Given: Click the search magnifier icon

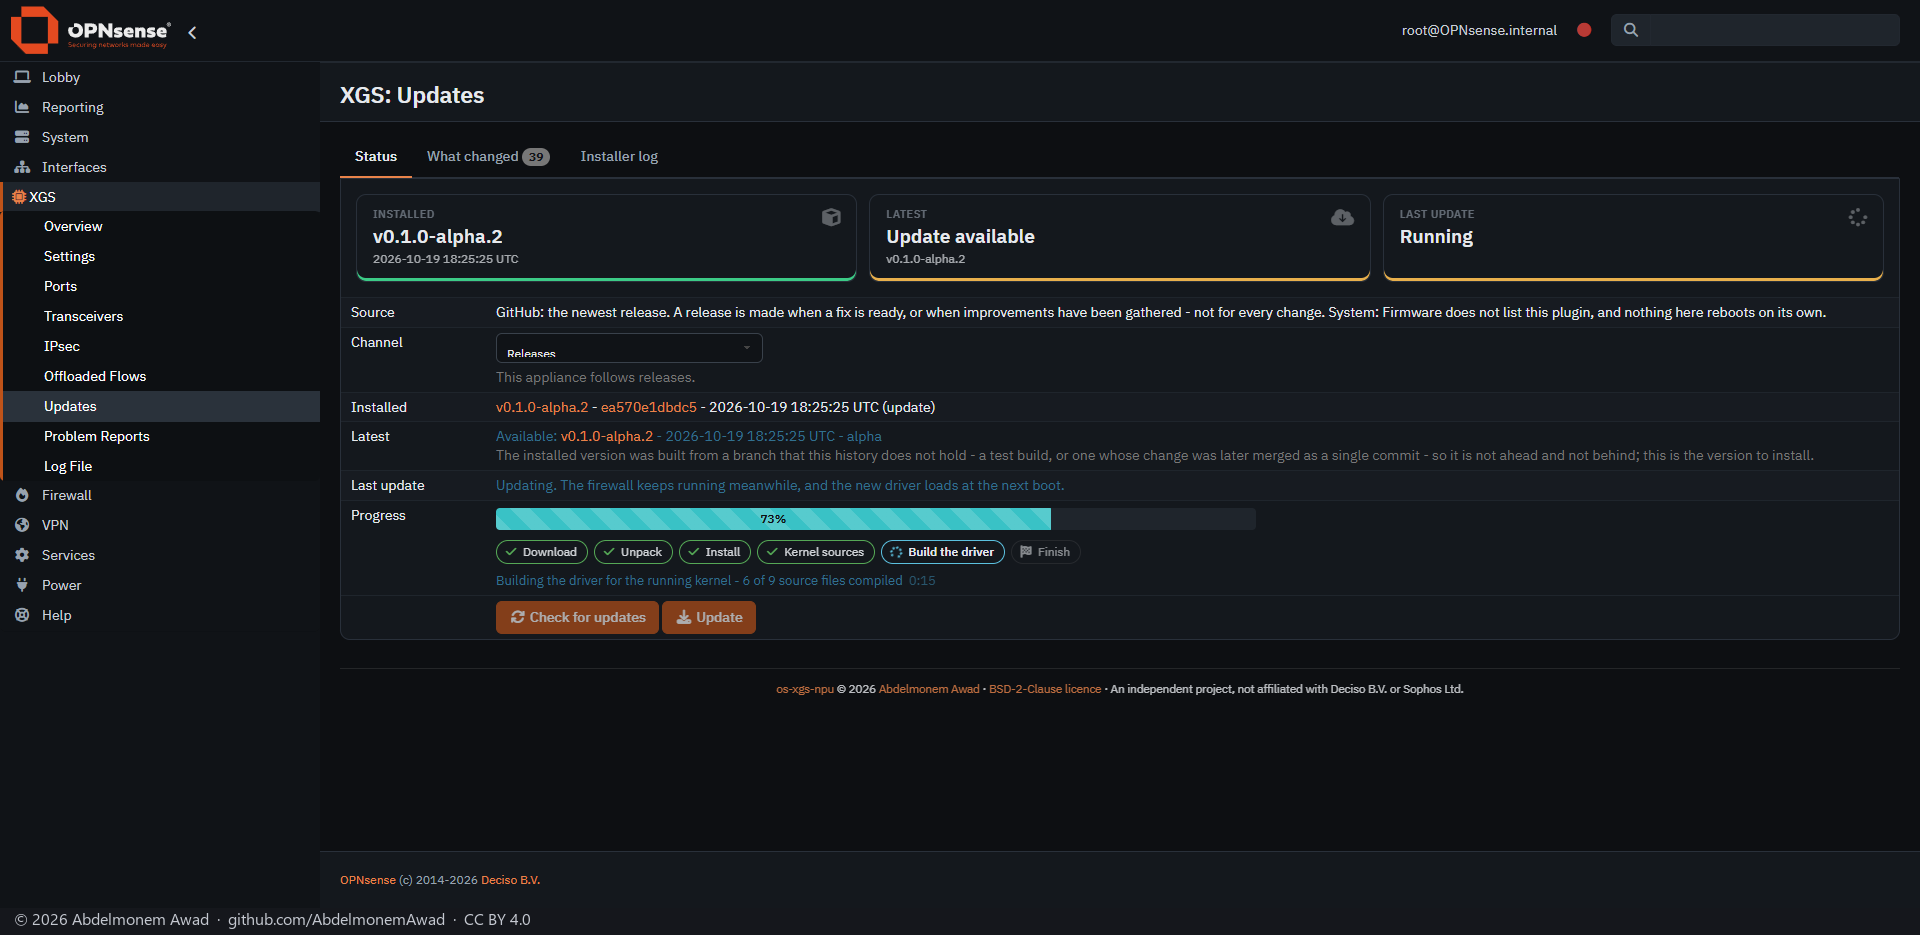Looking at the screenshot, I should click(1631, 30).
